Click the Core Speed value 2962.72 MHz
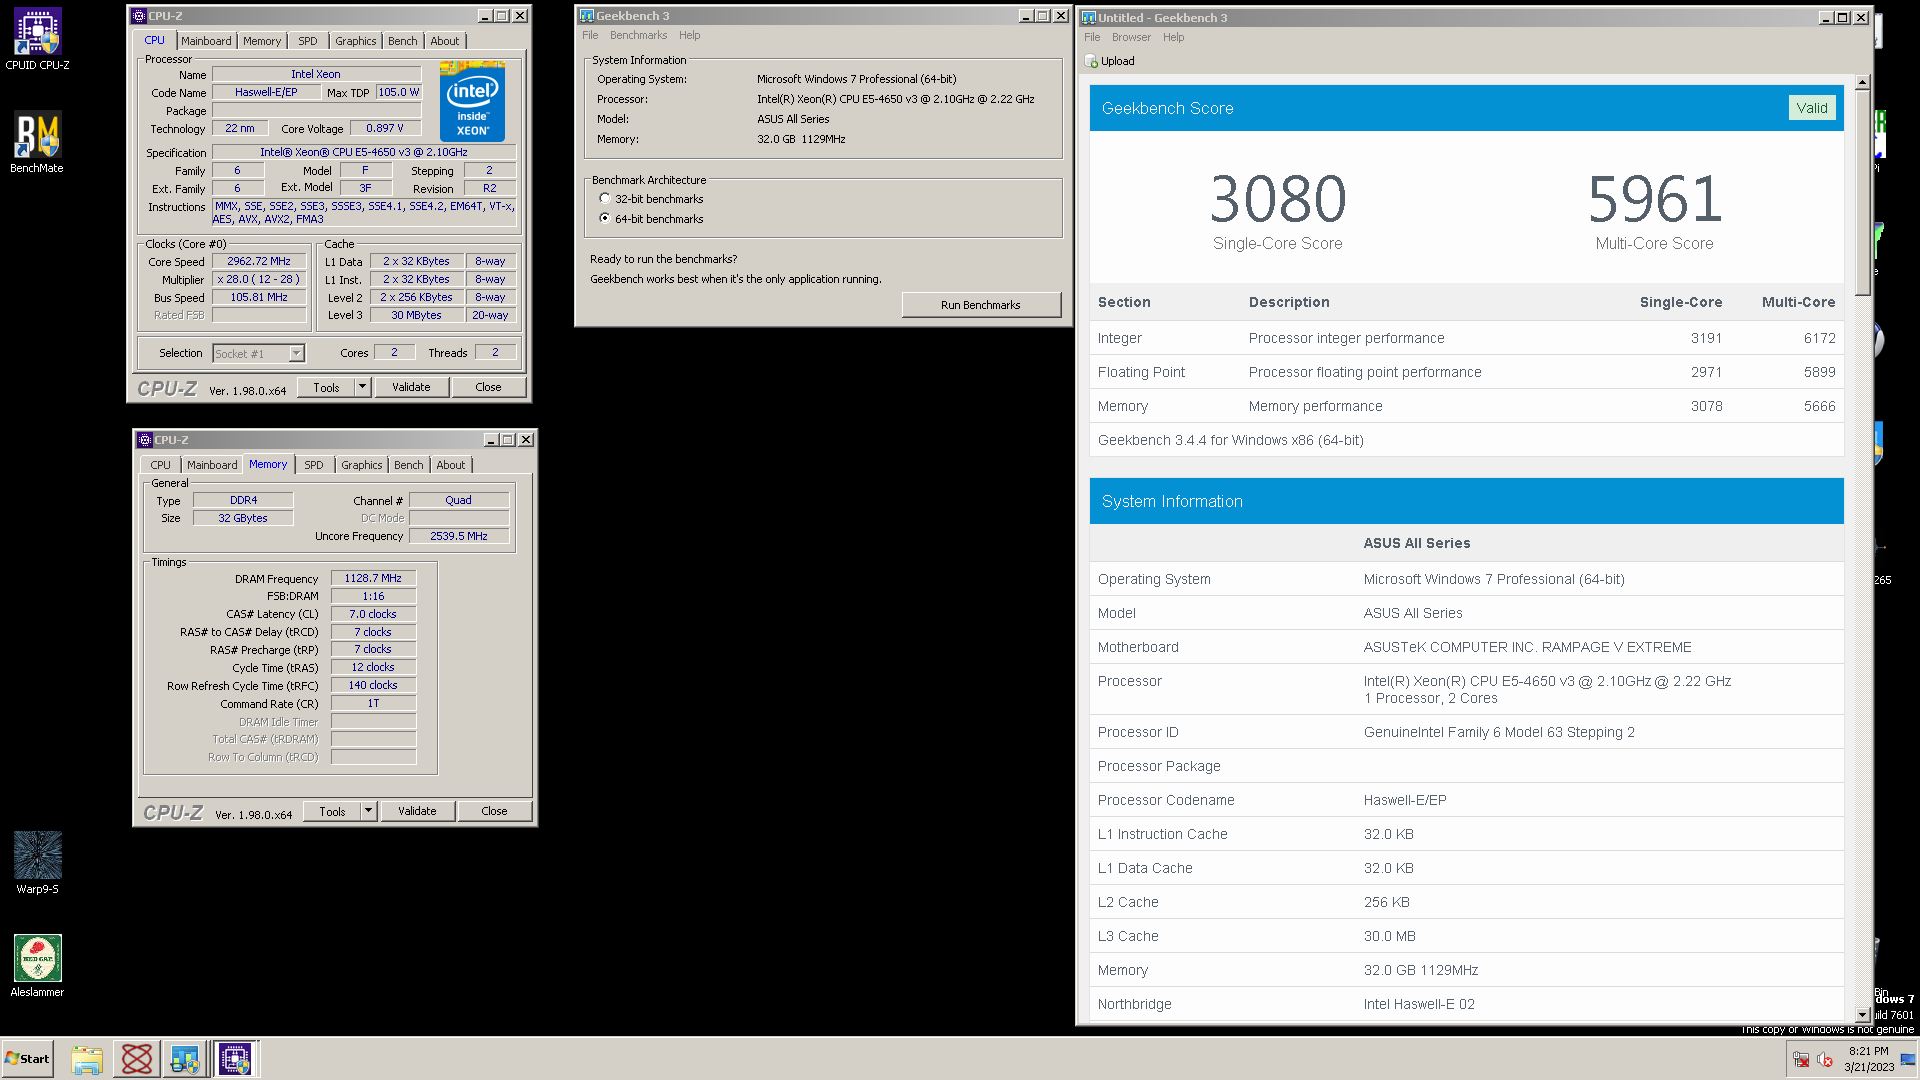1920x1080 pixels. pyautogui.click(x=259, y=262)
